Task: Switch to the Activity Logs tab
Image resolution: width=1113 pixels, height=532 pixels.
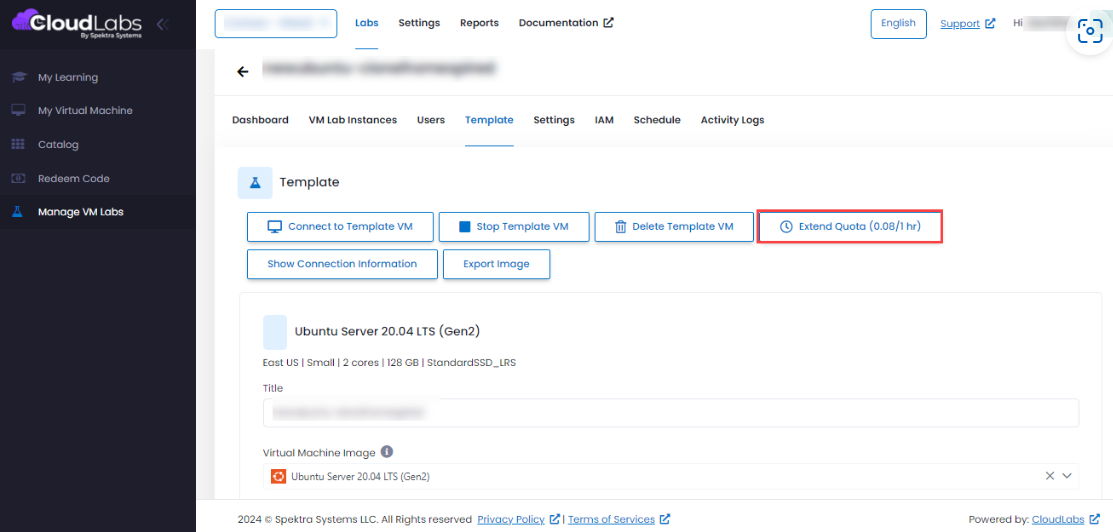Action: pyautogui.click(x=733, y=120)
